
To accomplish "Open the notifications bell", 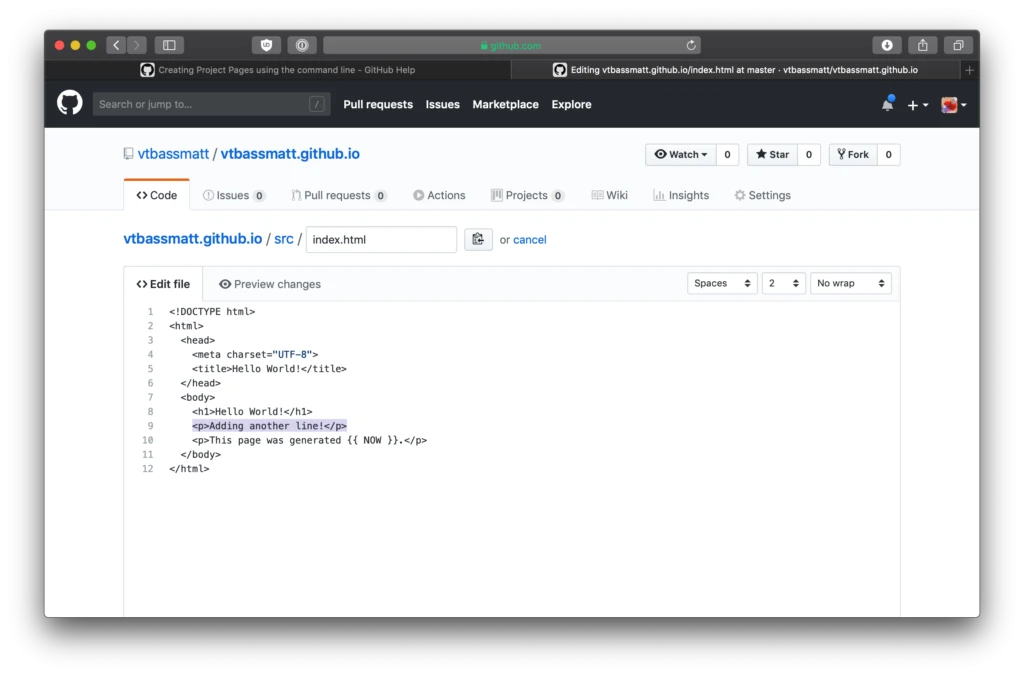I will (887, 104).
